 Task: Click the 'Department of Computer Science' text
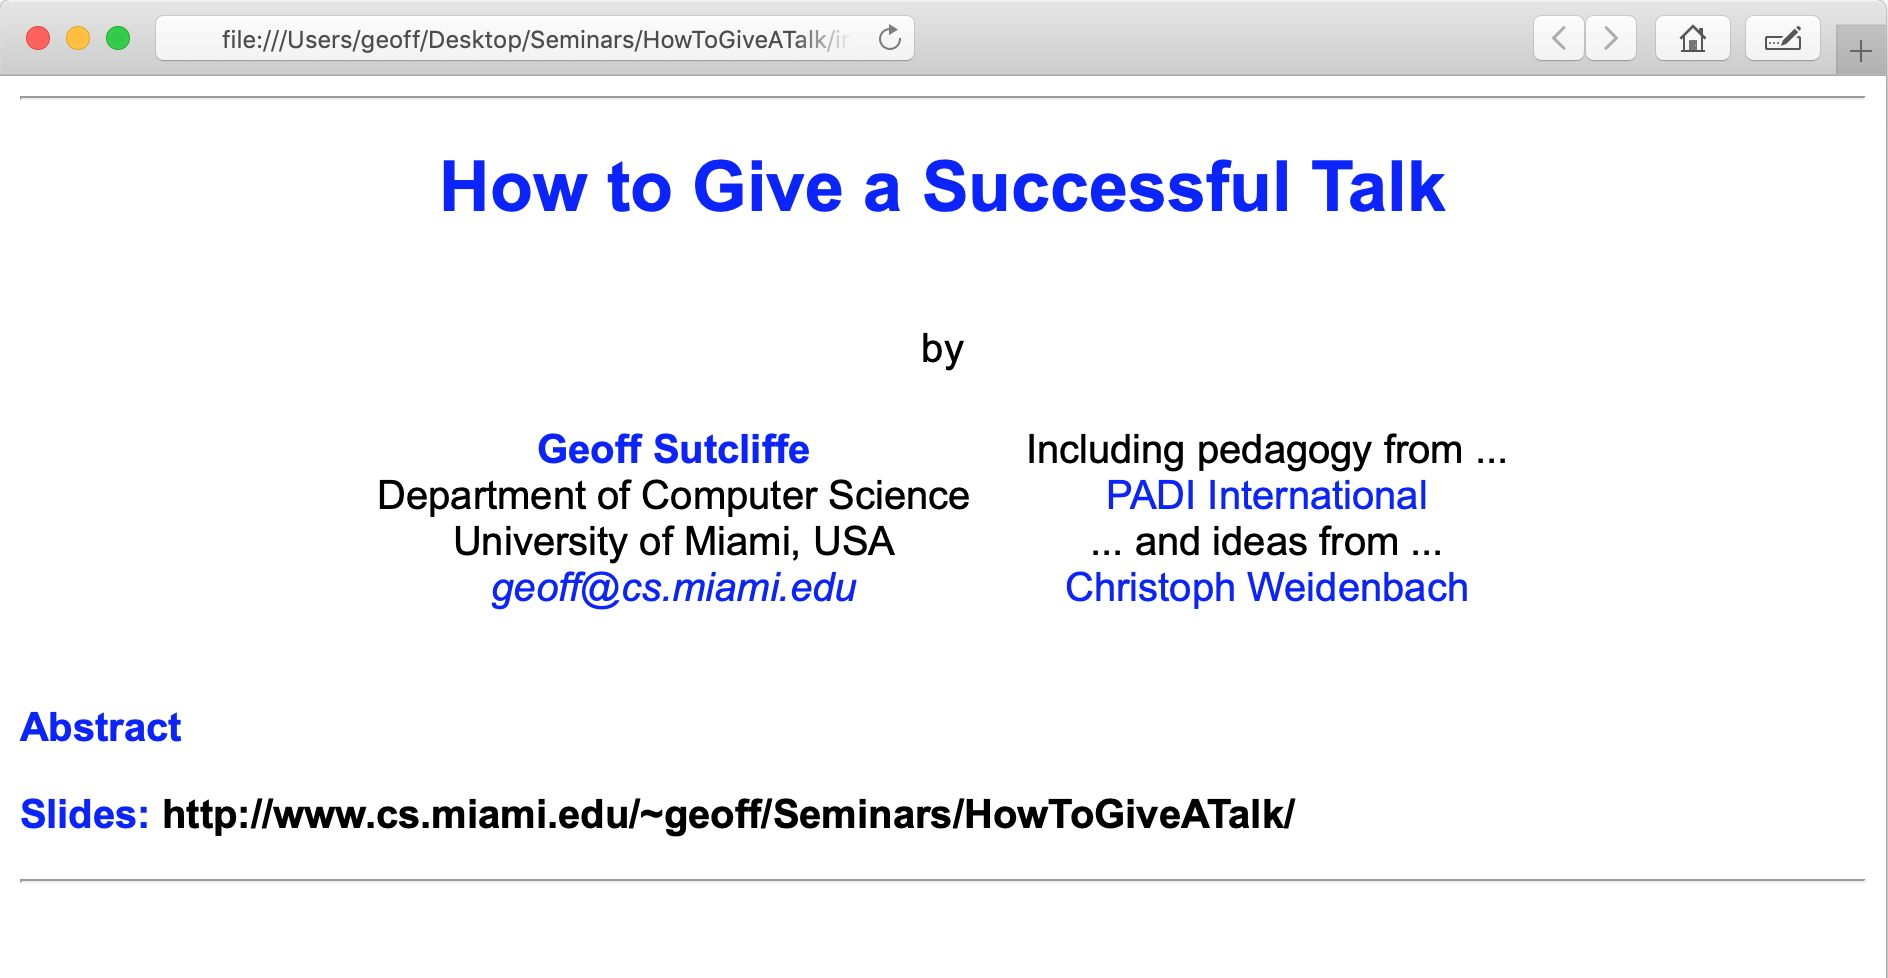coord(673,496)
